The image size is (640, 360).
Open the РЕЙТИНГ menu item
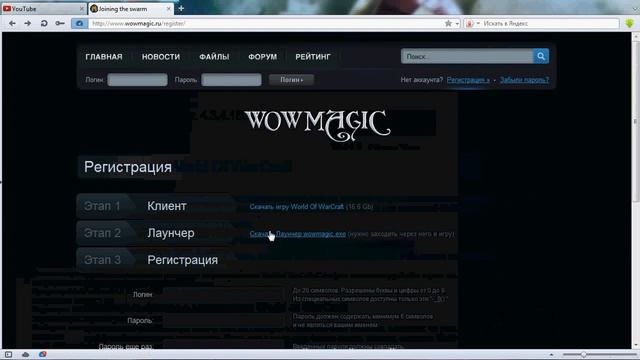pos(313,57)
